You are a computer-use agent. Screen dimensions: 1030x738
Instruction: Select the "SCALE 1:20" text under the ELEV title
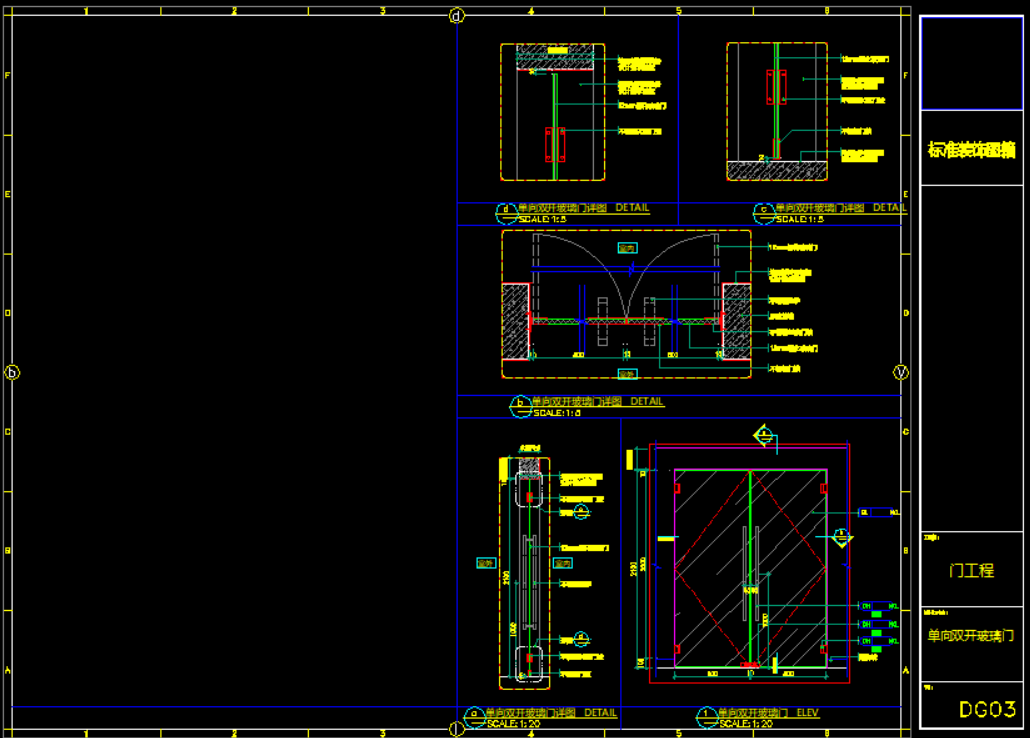(x=746, y=723)
